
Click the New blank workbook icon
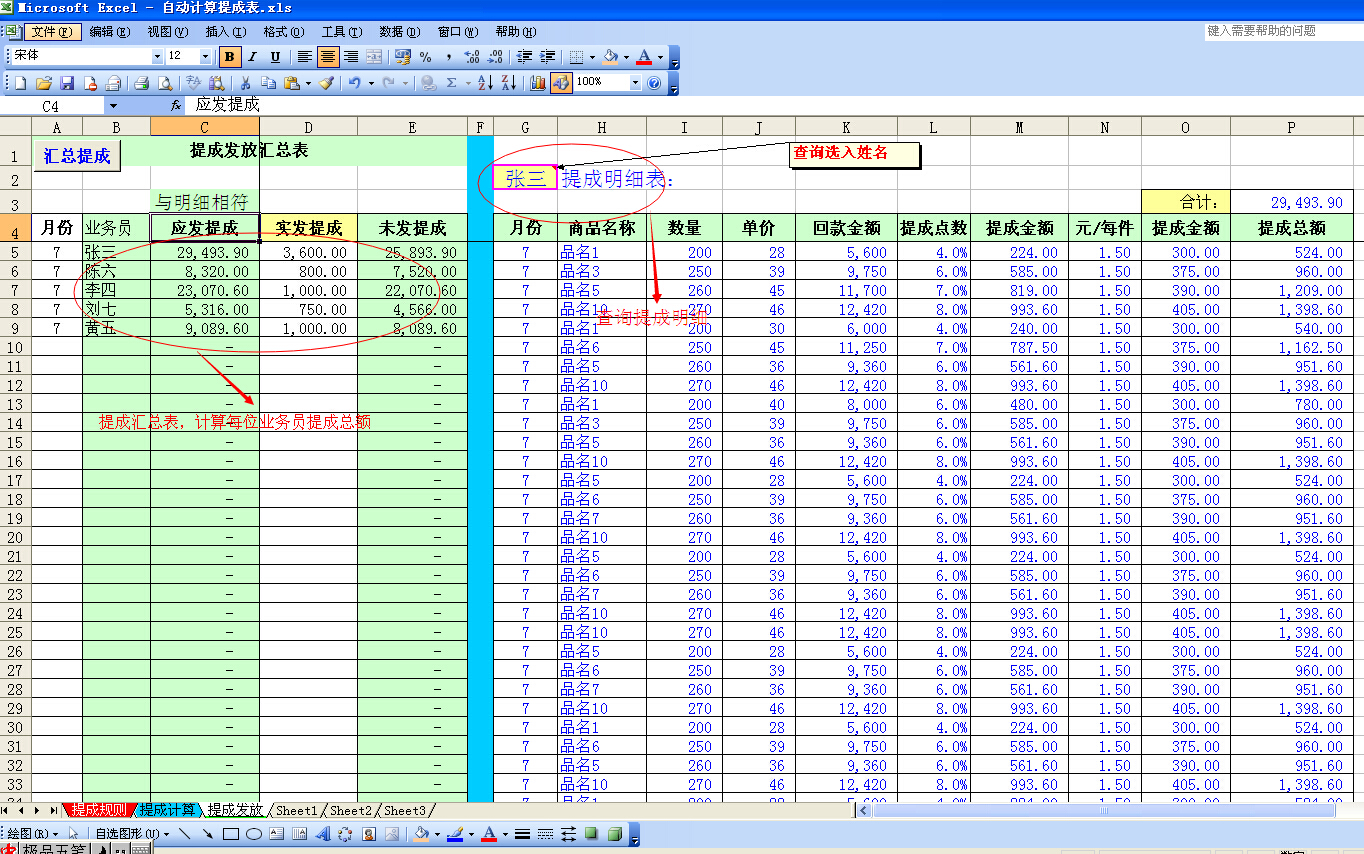point(20,83)
